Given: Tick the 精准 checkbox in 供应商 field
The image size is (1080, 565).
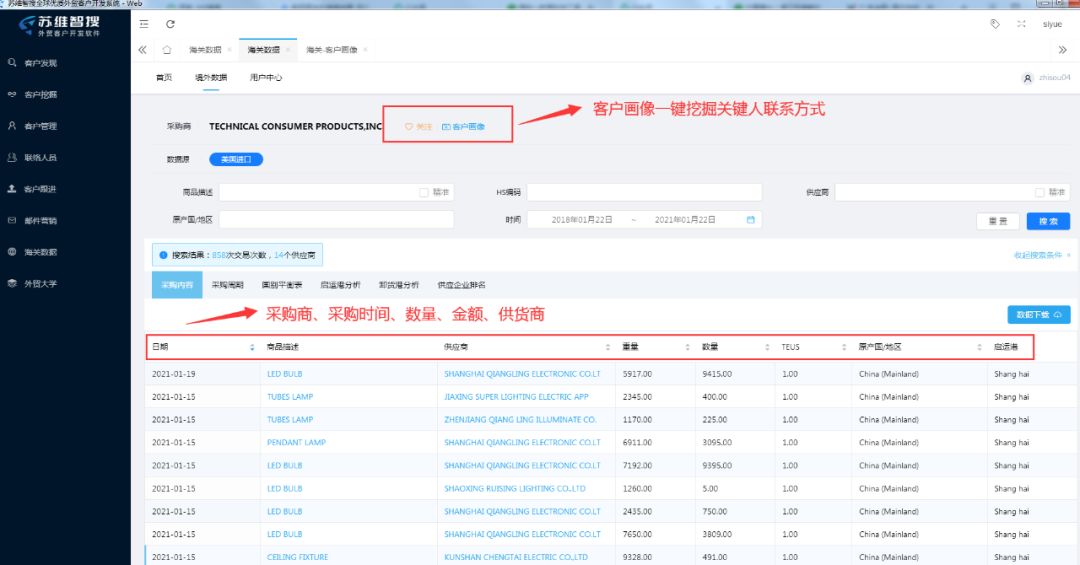Looking at the screenshot, I should click(1039, 192).
